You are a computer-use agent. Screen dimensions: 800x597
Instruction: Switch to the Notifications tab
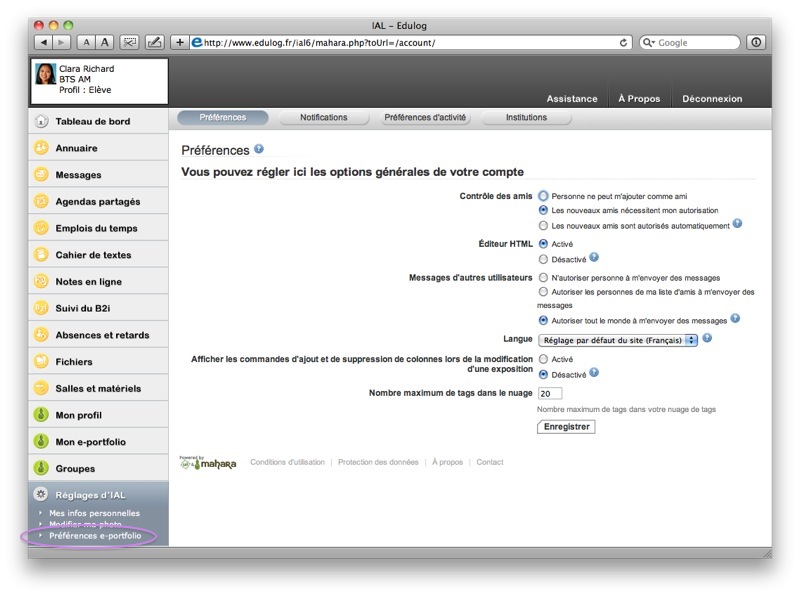click(x=323, y=117)
